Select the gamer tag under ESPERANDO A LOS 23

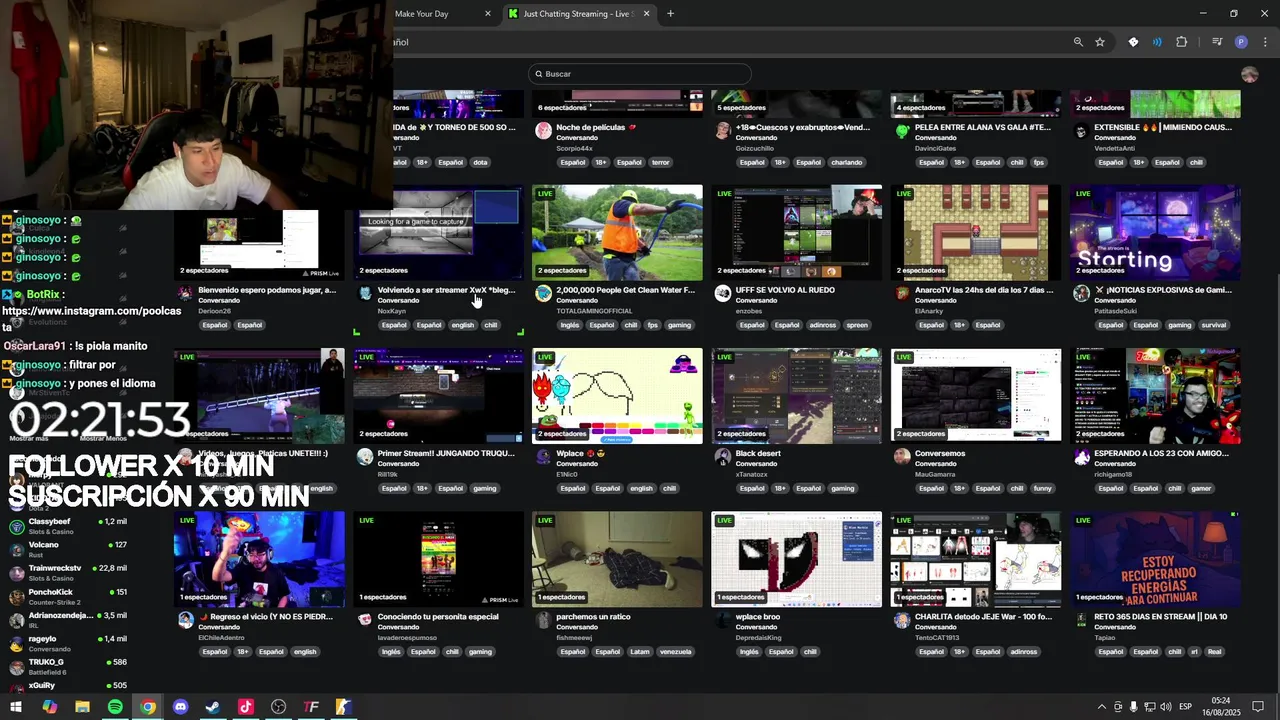coord(1201,488)
